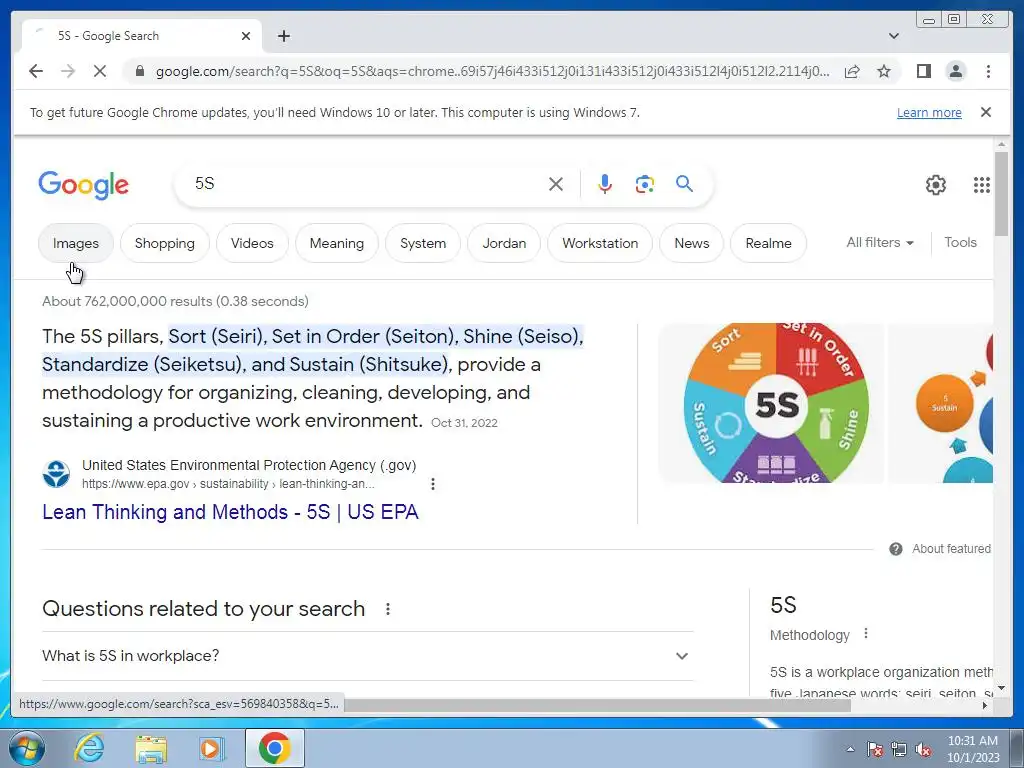This screenshot has height=768, width=1024.
Task: Click the horizontal scrollbar right arrow
Action: [x=984, y=705]
